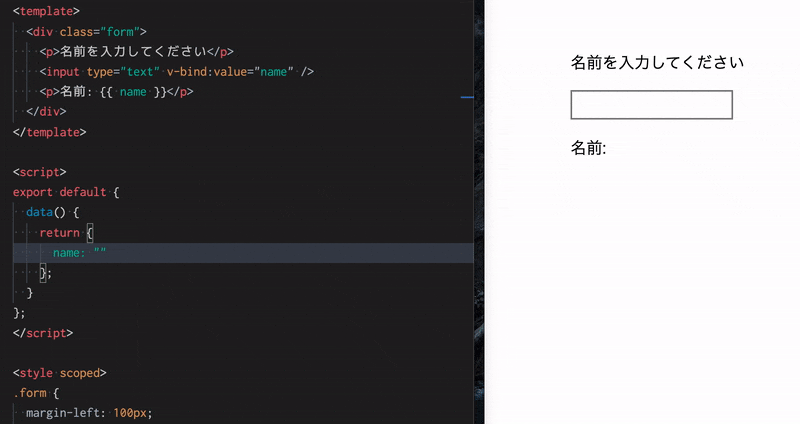Click the '<style scoped>' line
The height and width of the screenshot is (424, 800).
[x=60, y=373]
